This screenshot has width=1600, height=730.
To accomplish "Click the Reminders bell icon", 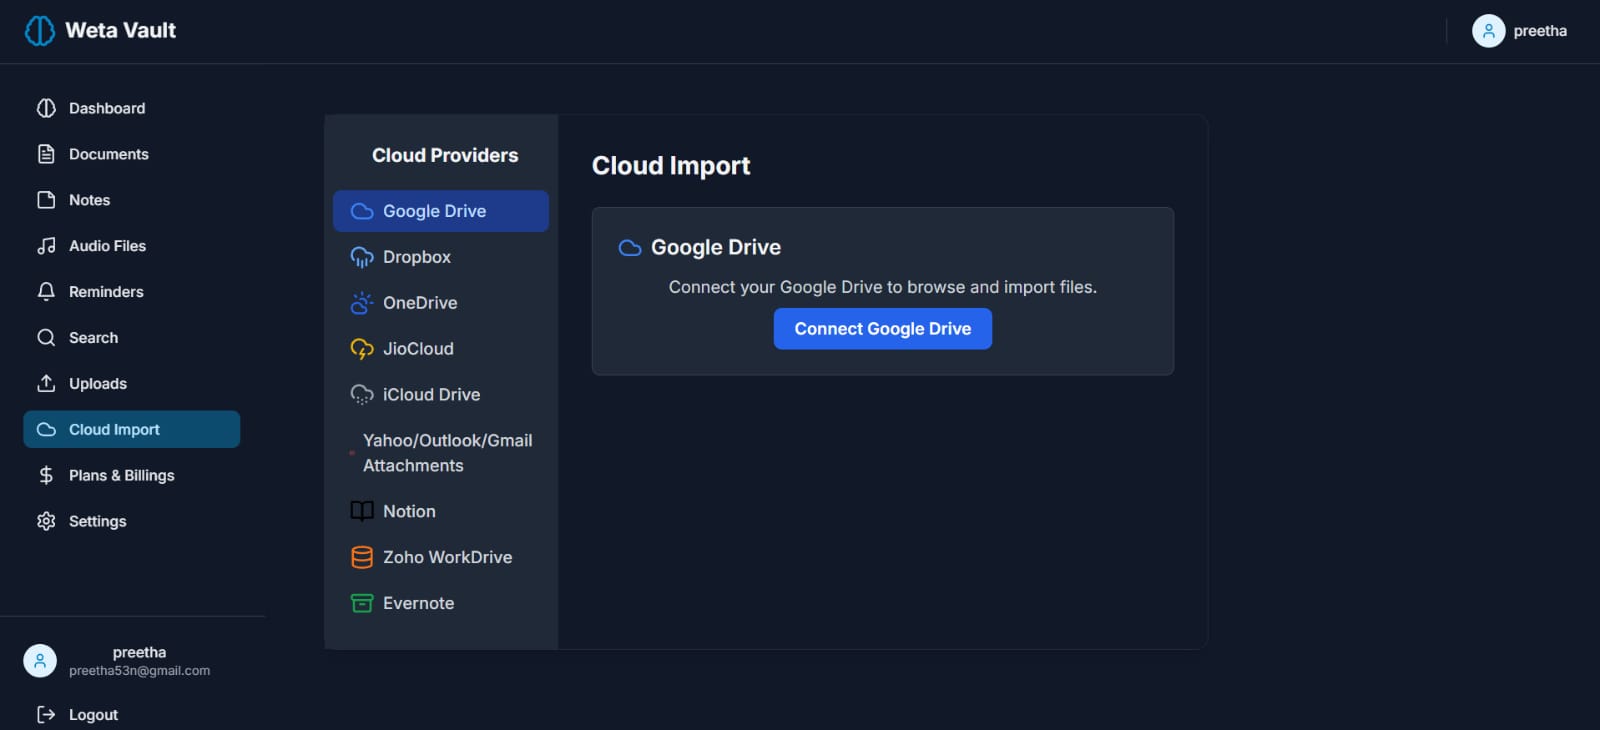I will click(46, 292).
